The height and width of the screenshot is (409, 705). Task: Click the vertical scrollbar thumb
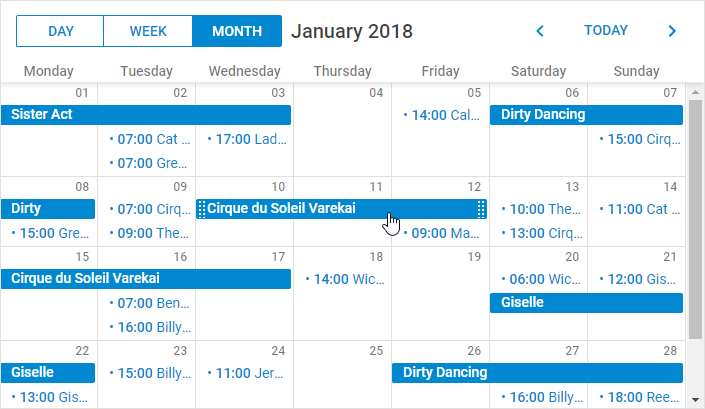coord(696,220)
